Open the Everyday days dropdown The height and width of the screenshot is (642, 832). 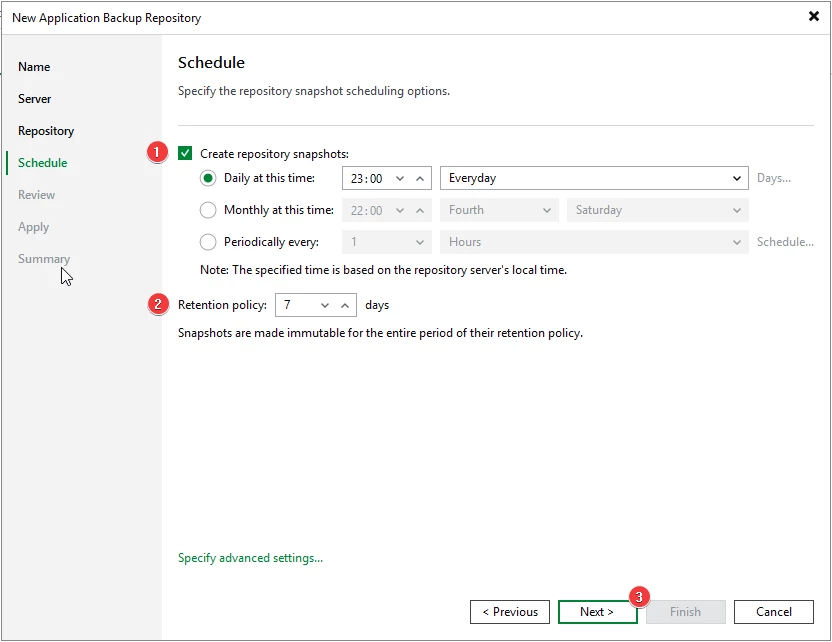(x=594, y=178)
